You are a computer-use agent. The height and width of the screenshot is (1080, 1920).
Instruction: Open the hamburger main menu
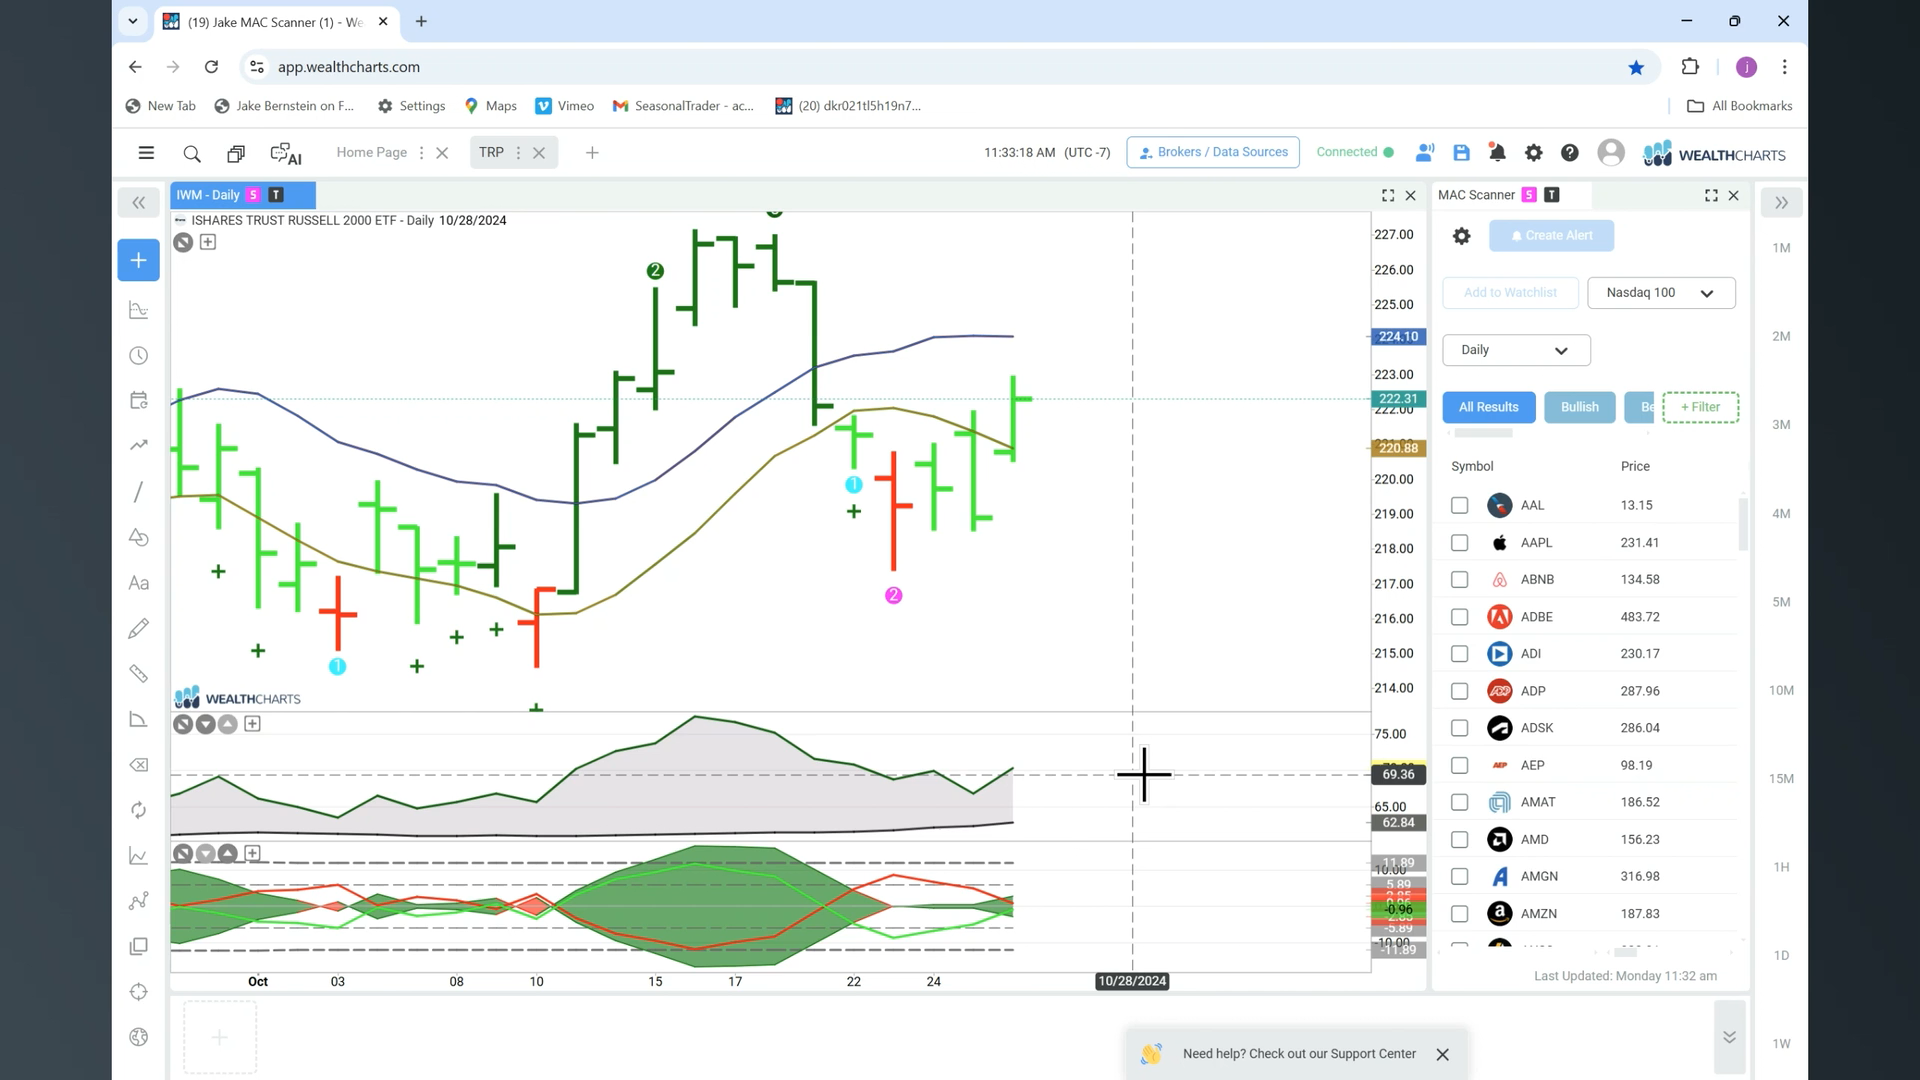coord(146,153)
